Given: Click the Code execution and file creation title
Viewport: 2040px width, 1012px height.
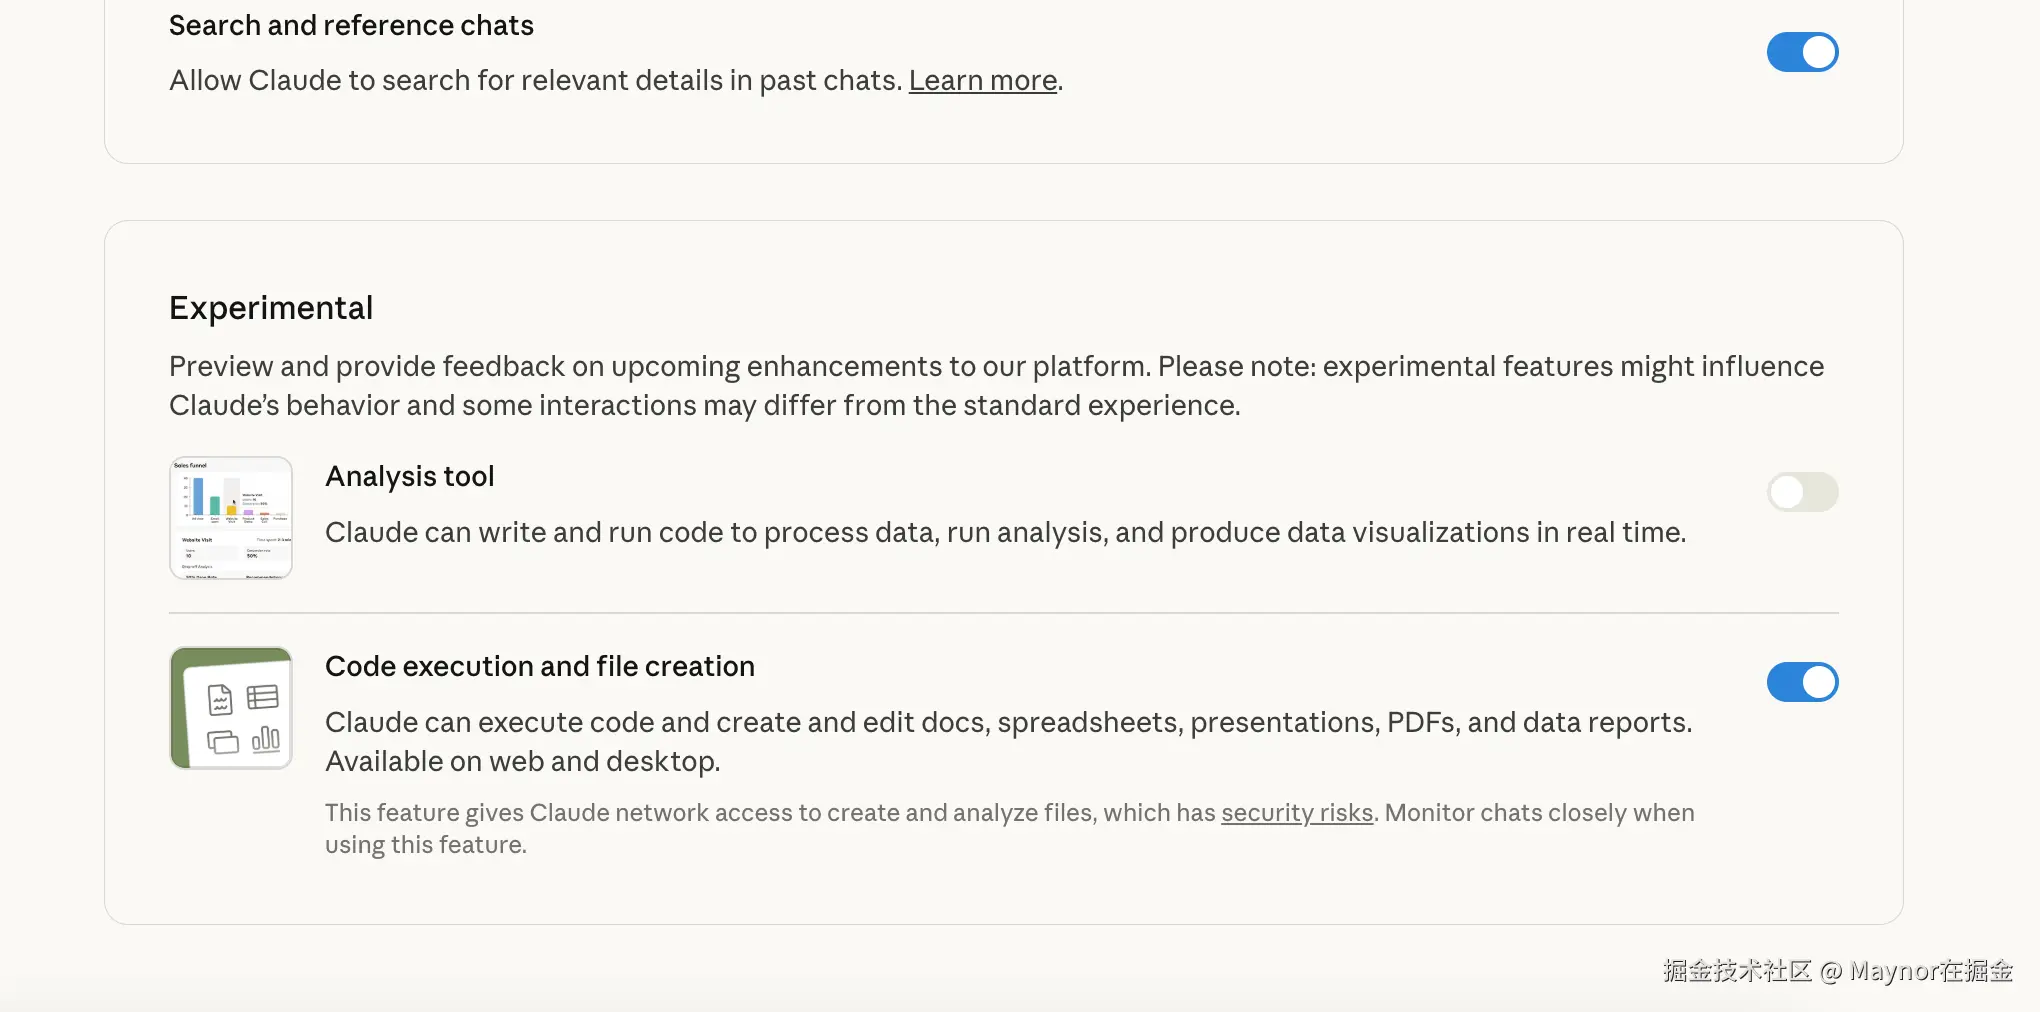Looking at the screenshot, I should tap(540, 666).
